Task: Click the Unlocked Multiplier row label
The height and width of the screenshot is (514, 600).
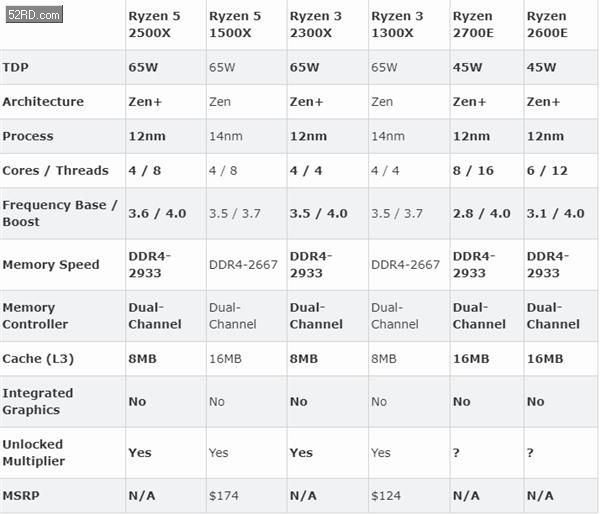Action: coord(34,453)
